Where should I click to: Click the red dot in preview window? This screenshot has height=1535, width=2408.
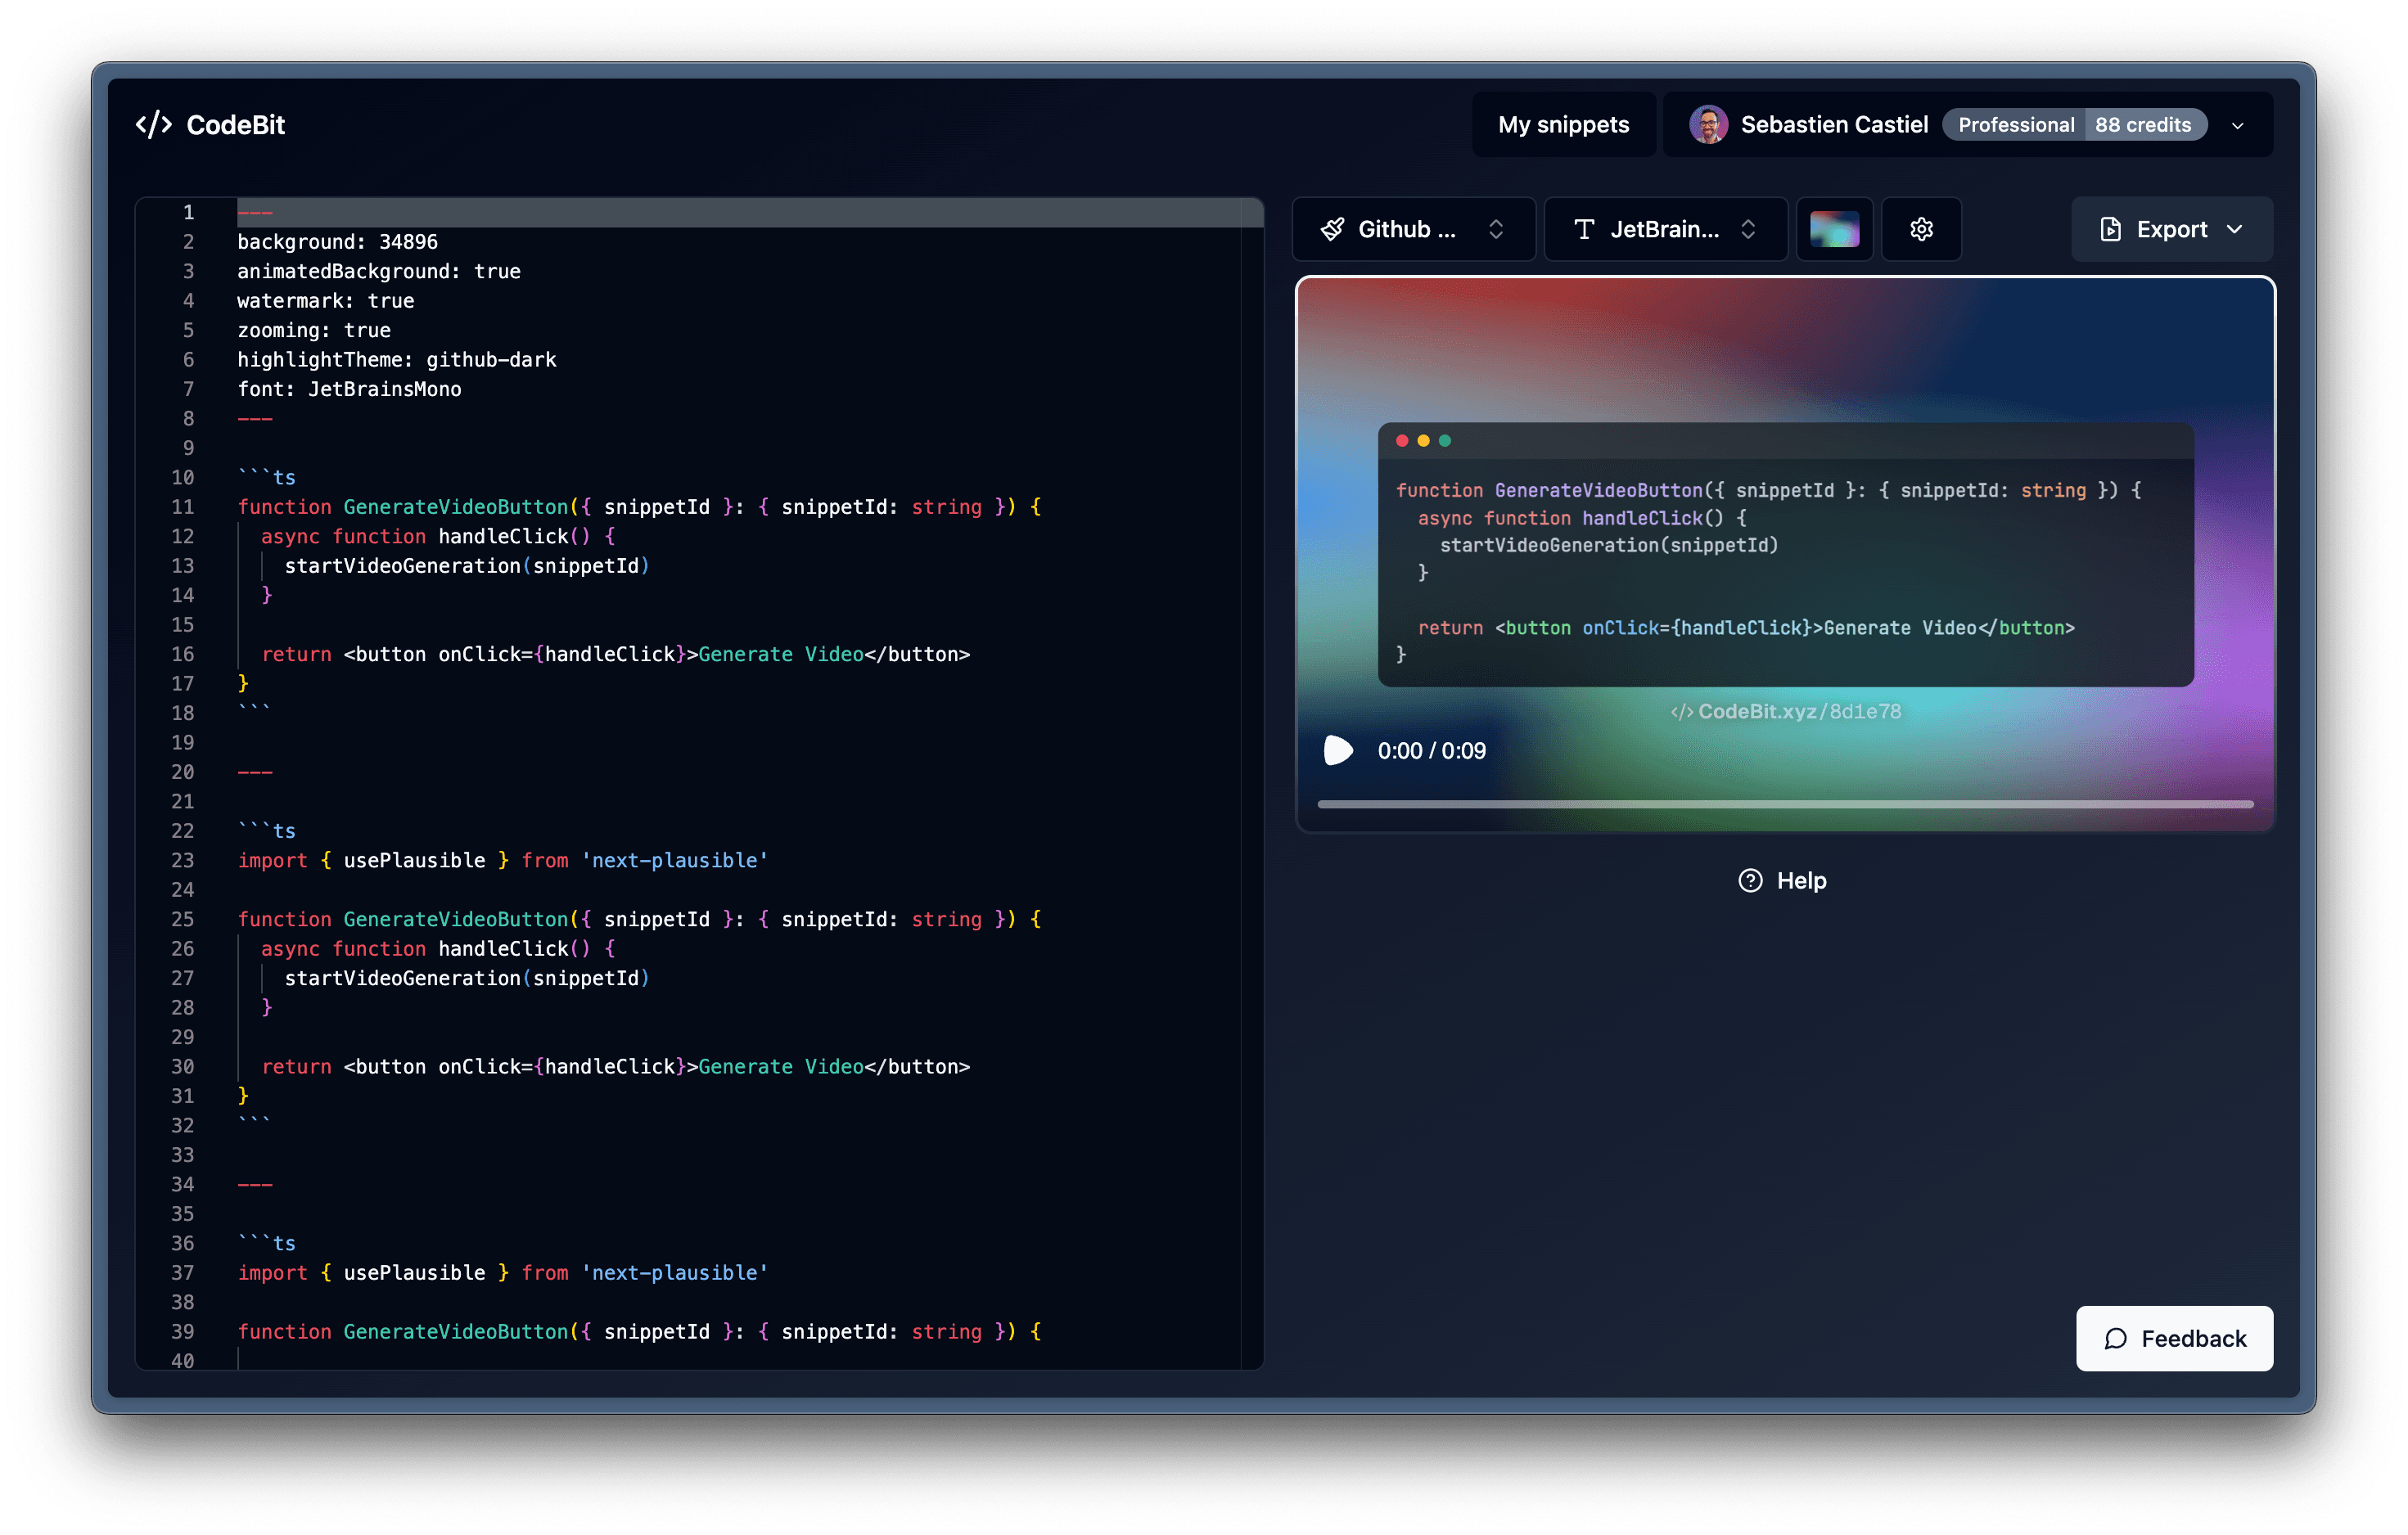(1402, 441)
